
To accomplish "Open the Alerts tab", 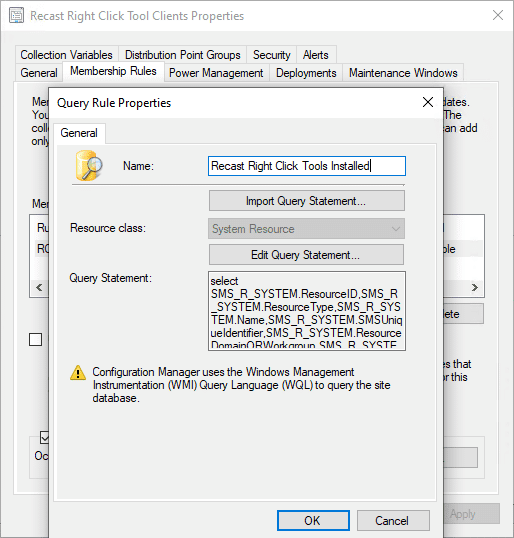I will pos(316,55).
